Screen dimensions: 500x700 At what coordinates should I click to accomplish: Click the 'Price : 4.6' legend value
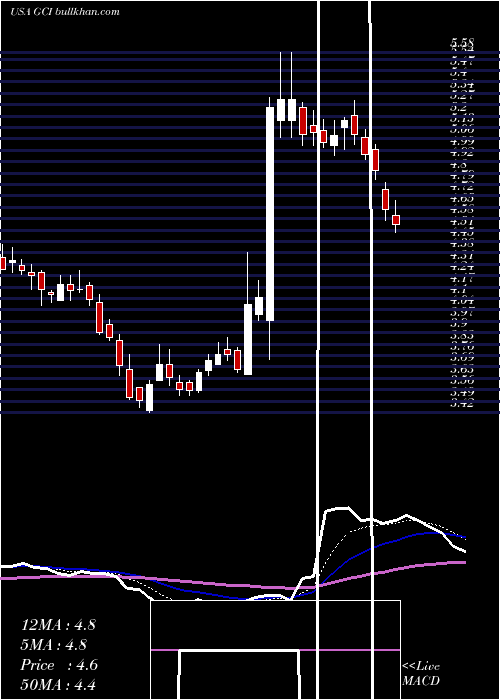(59, 665)
